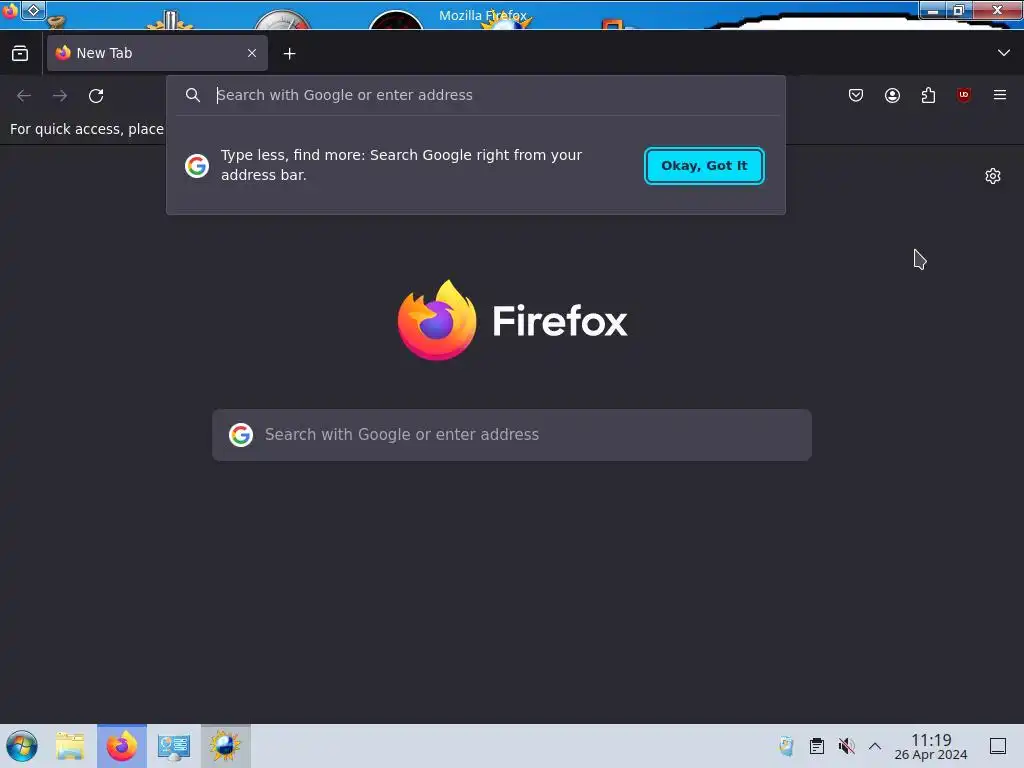Personalize new tab with gear icon
Image resolution: width=1024 pixels, height=768 pixels.
pyautogui.click(x=993, y=176)
